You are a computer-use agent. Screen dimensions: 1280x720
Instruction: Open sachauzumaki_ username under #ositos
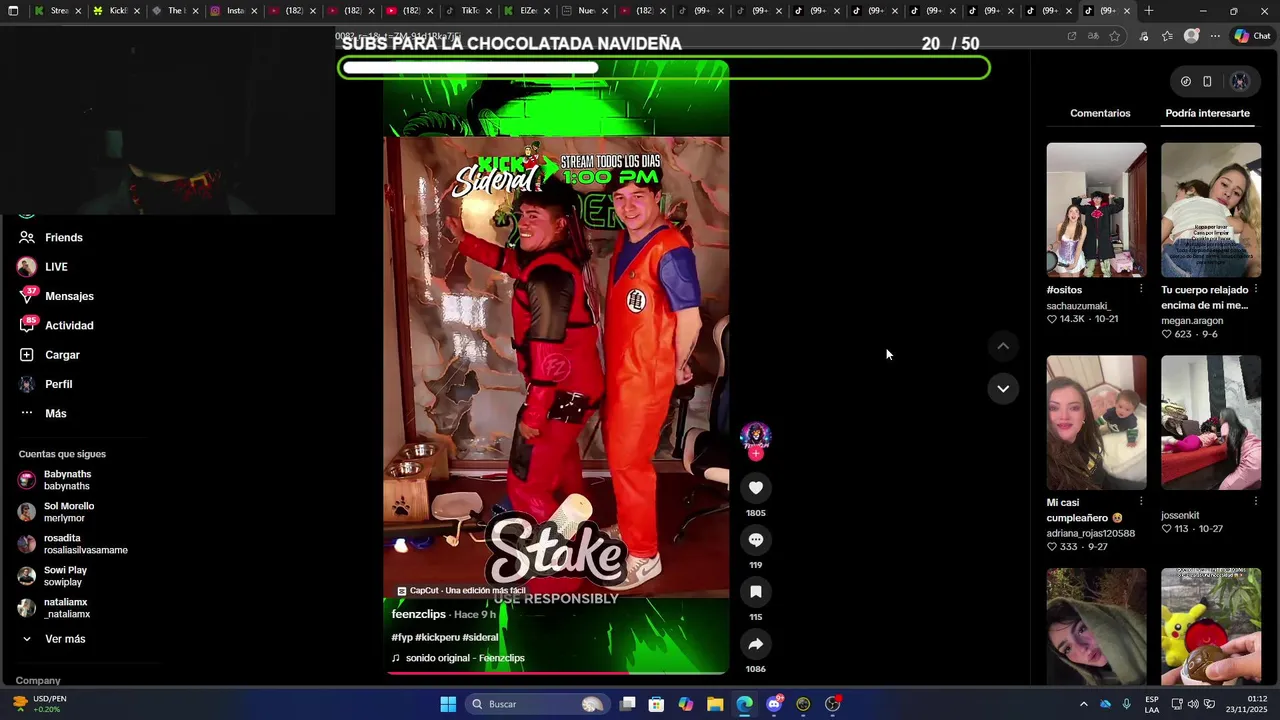coord(1078,306)
